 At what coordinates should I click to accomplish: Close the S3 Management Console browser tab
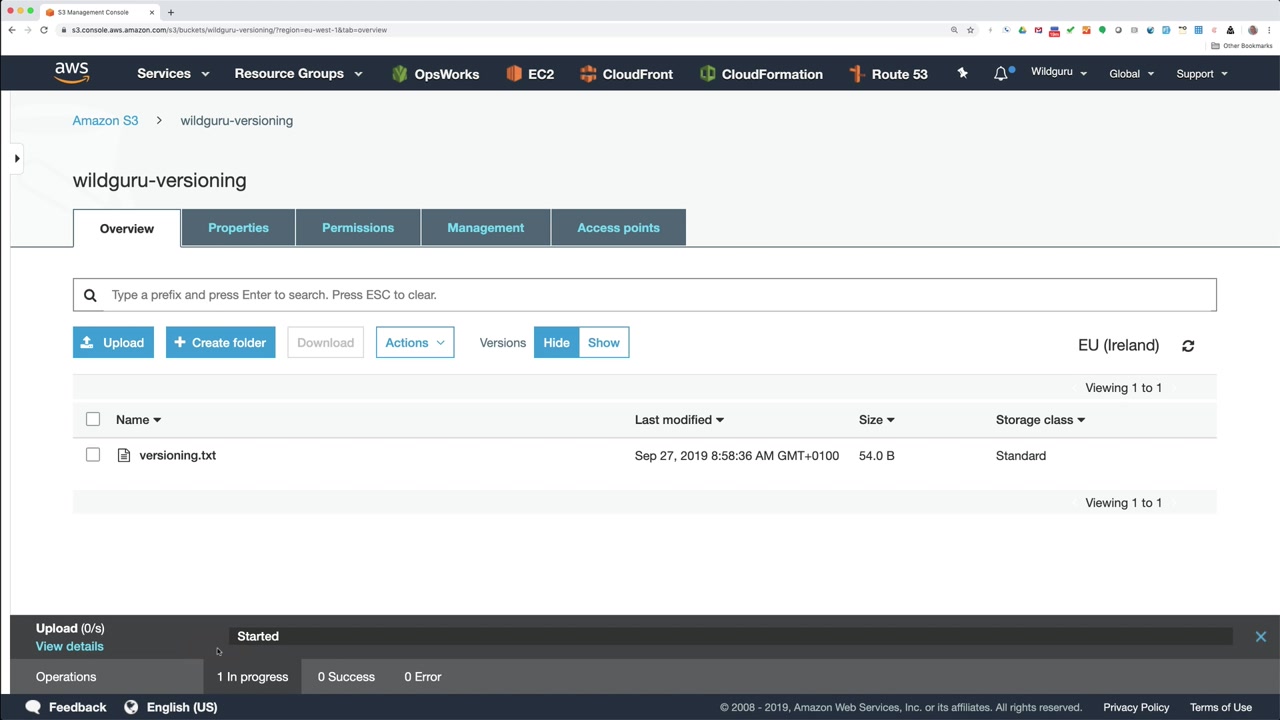coord(152,12)
